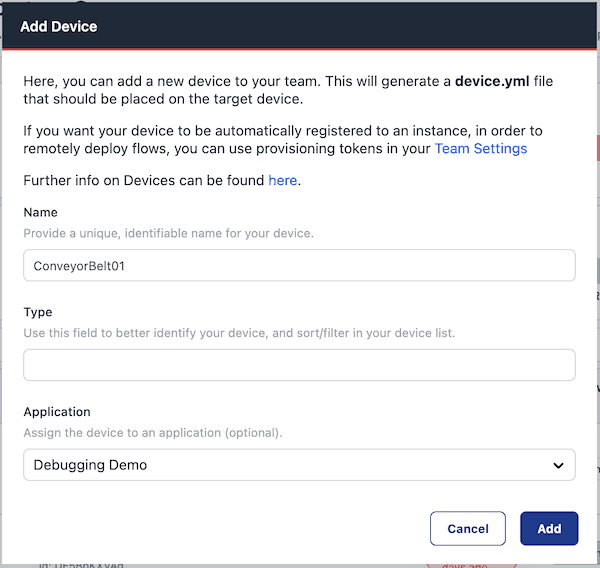
Task: Confirm with the Add button
Action: [549, 528]
